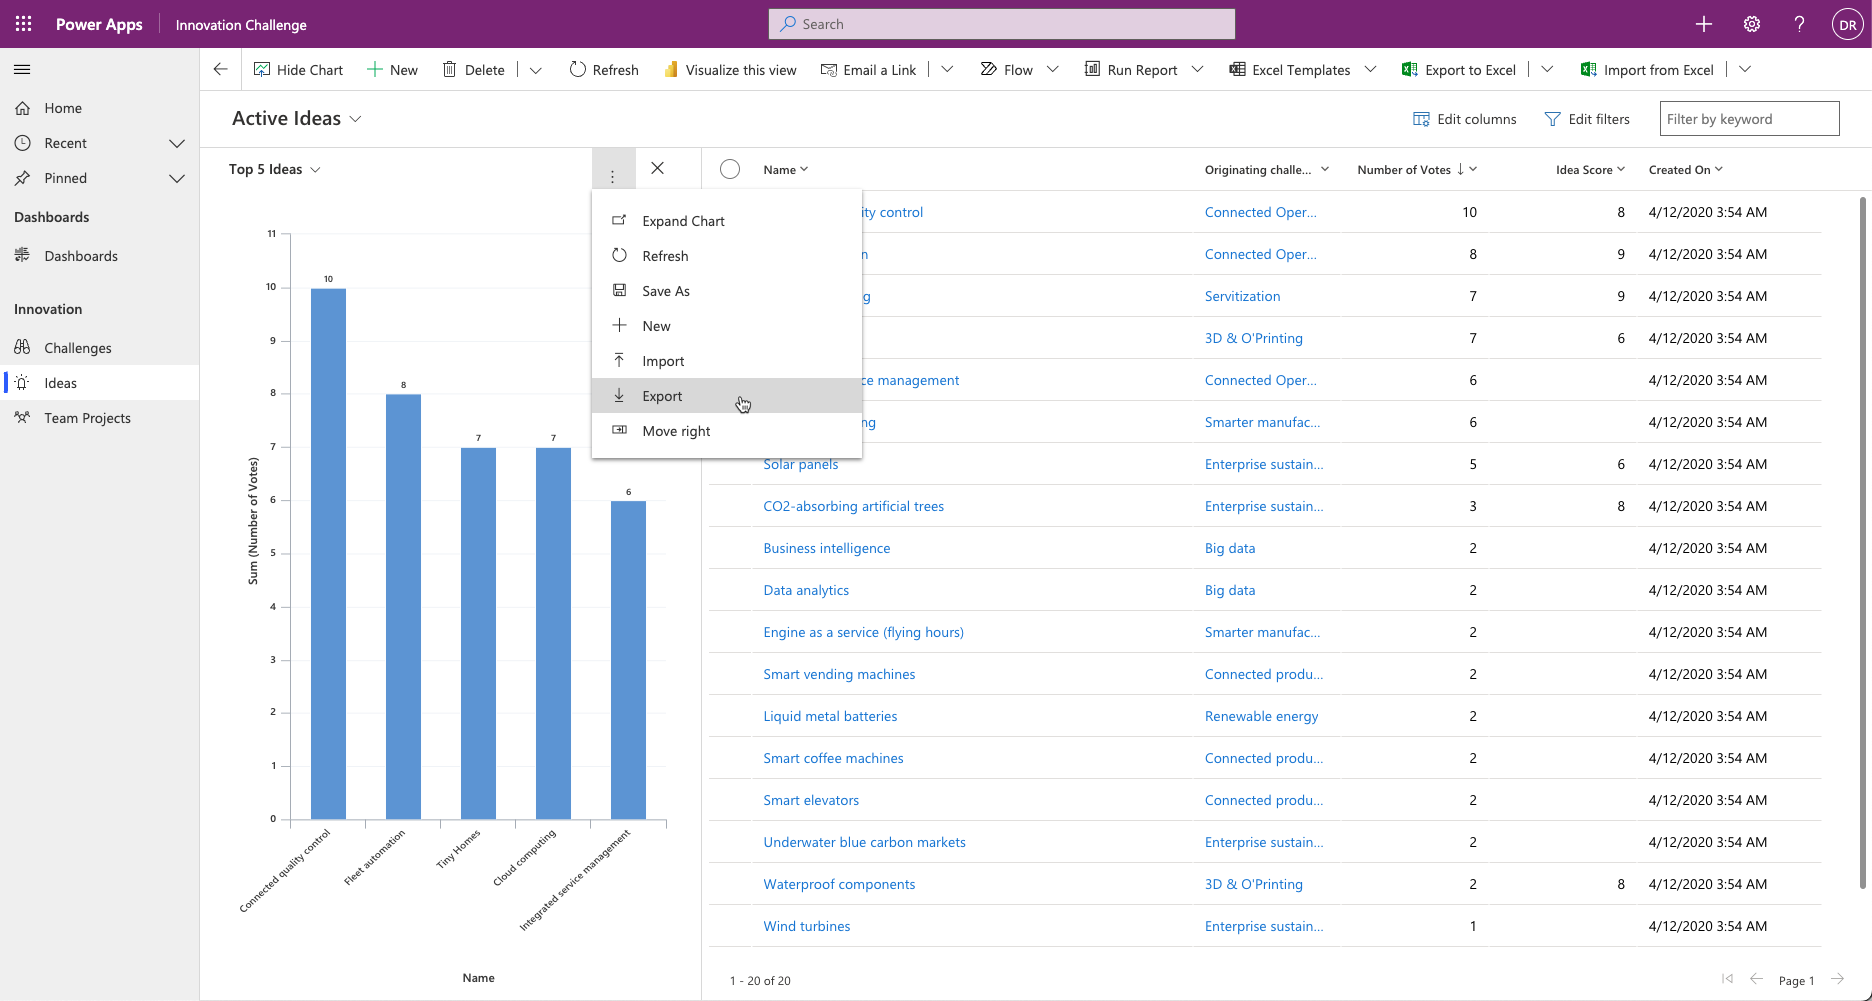Click the Export to Excel toolbar icon
The height and width of the screenshot is (1001, 1872).
(x=1410, y=69)
